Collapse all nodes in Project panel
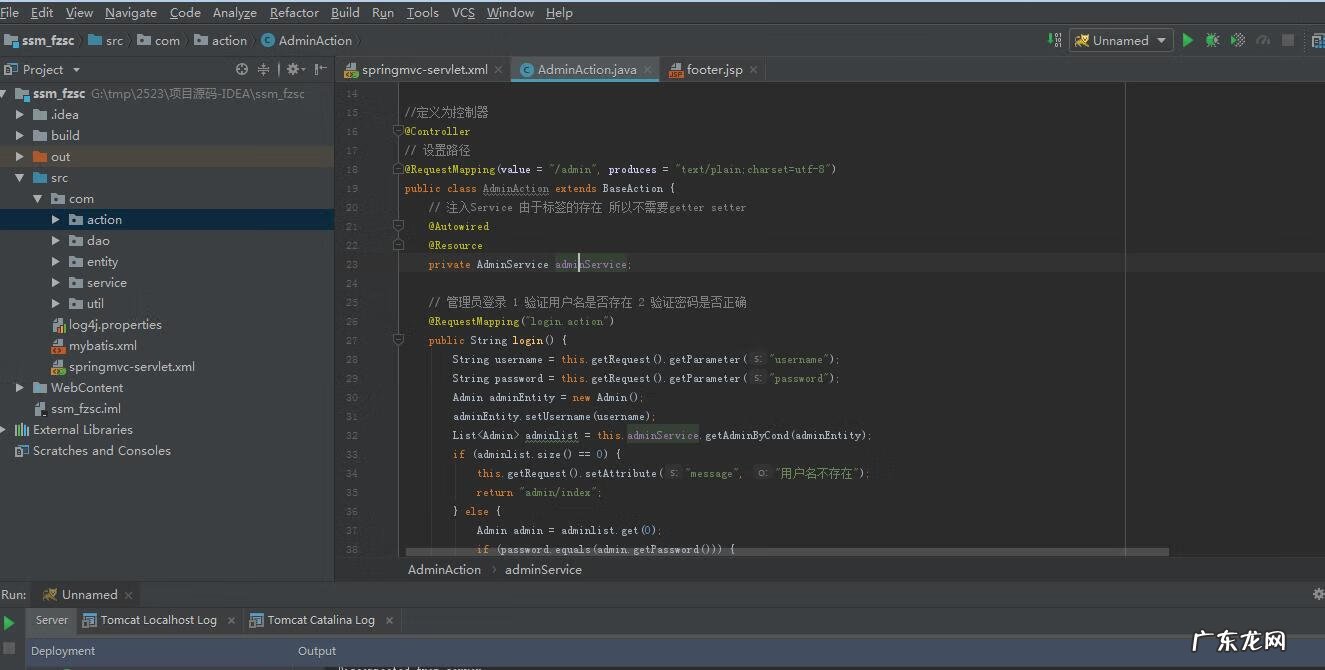 264,69
